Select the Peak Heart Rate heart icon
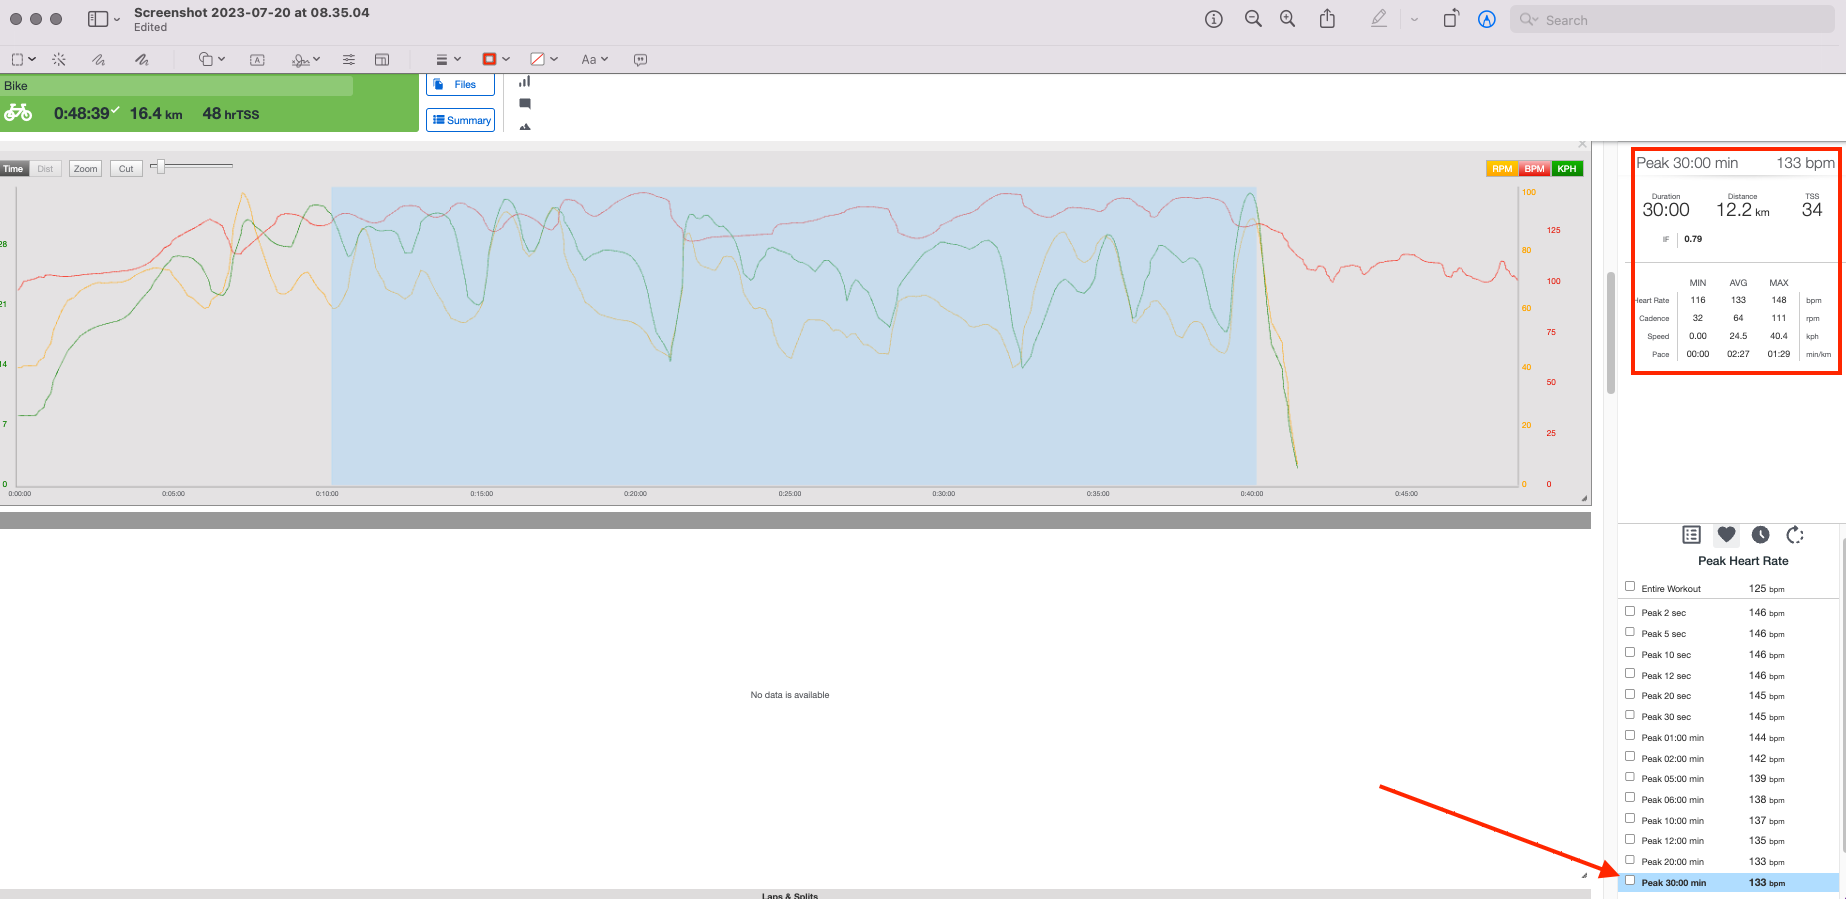1846x899 pixels. tap(1726, 535)
